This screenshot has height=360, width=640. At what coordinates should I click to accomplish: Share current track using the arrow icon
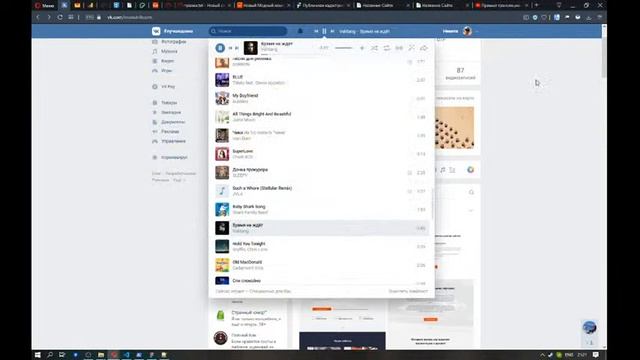[424, 48]
